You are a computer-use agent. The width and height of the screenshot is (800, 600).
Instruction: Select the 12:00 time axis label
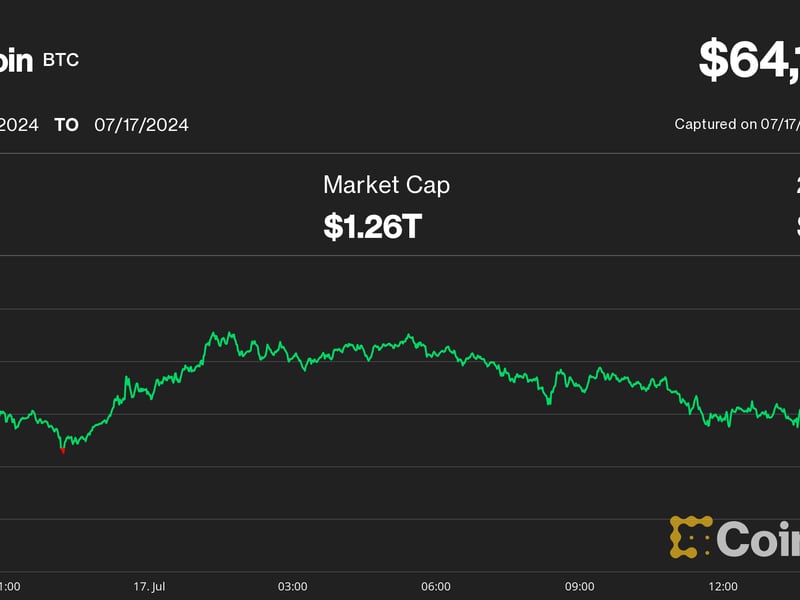click(723, 586)
